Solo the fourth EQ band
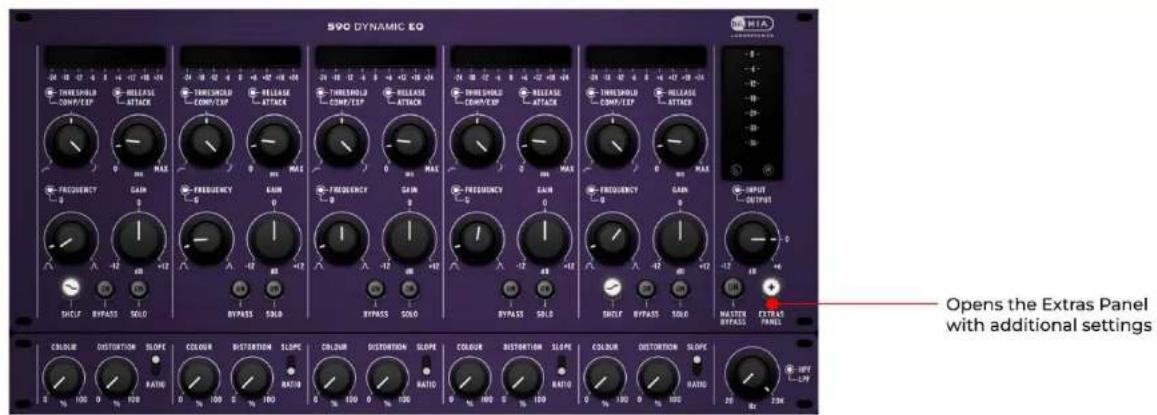Image resolution: width=1157 pixels, height=415 pixels. tap(545, 289)
